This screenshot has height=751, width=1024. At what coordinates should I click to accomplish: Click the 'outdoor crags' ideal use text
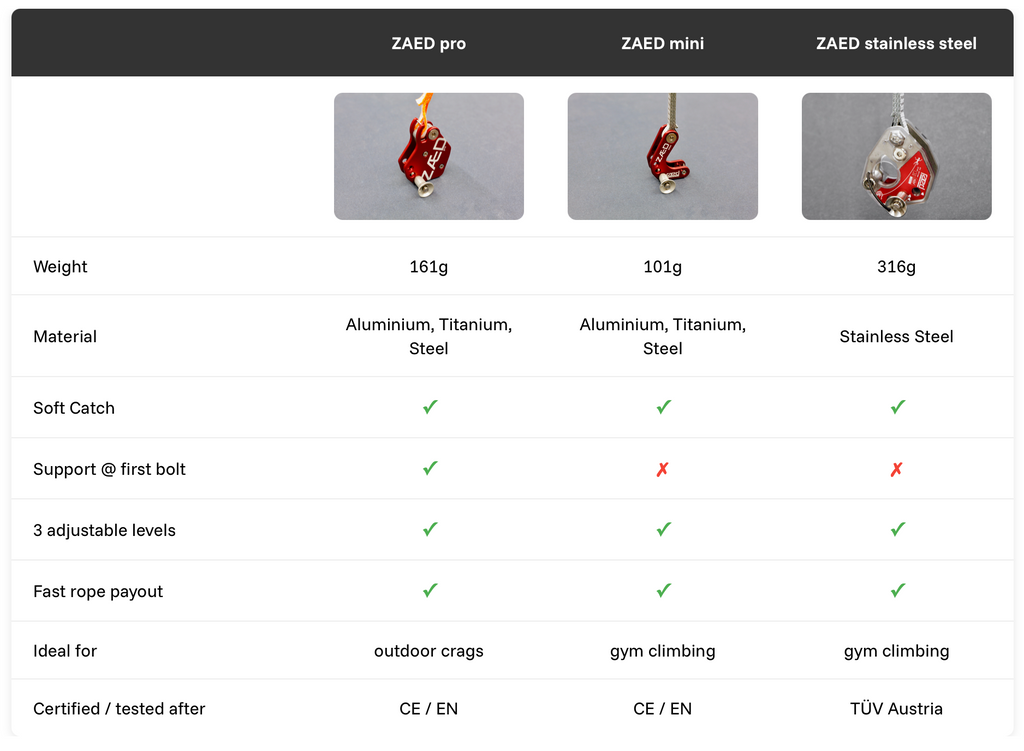click(x=428, y=651)
